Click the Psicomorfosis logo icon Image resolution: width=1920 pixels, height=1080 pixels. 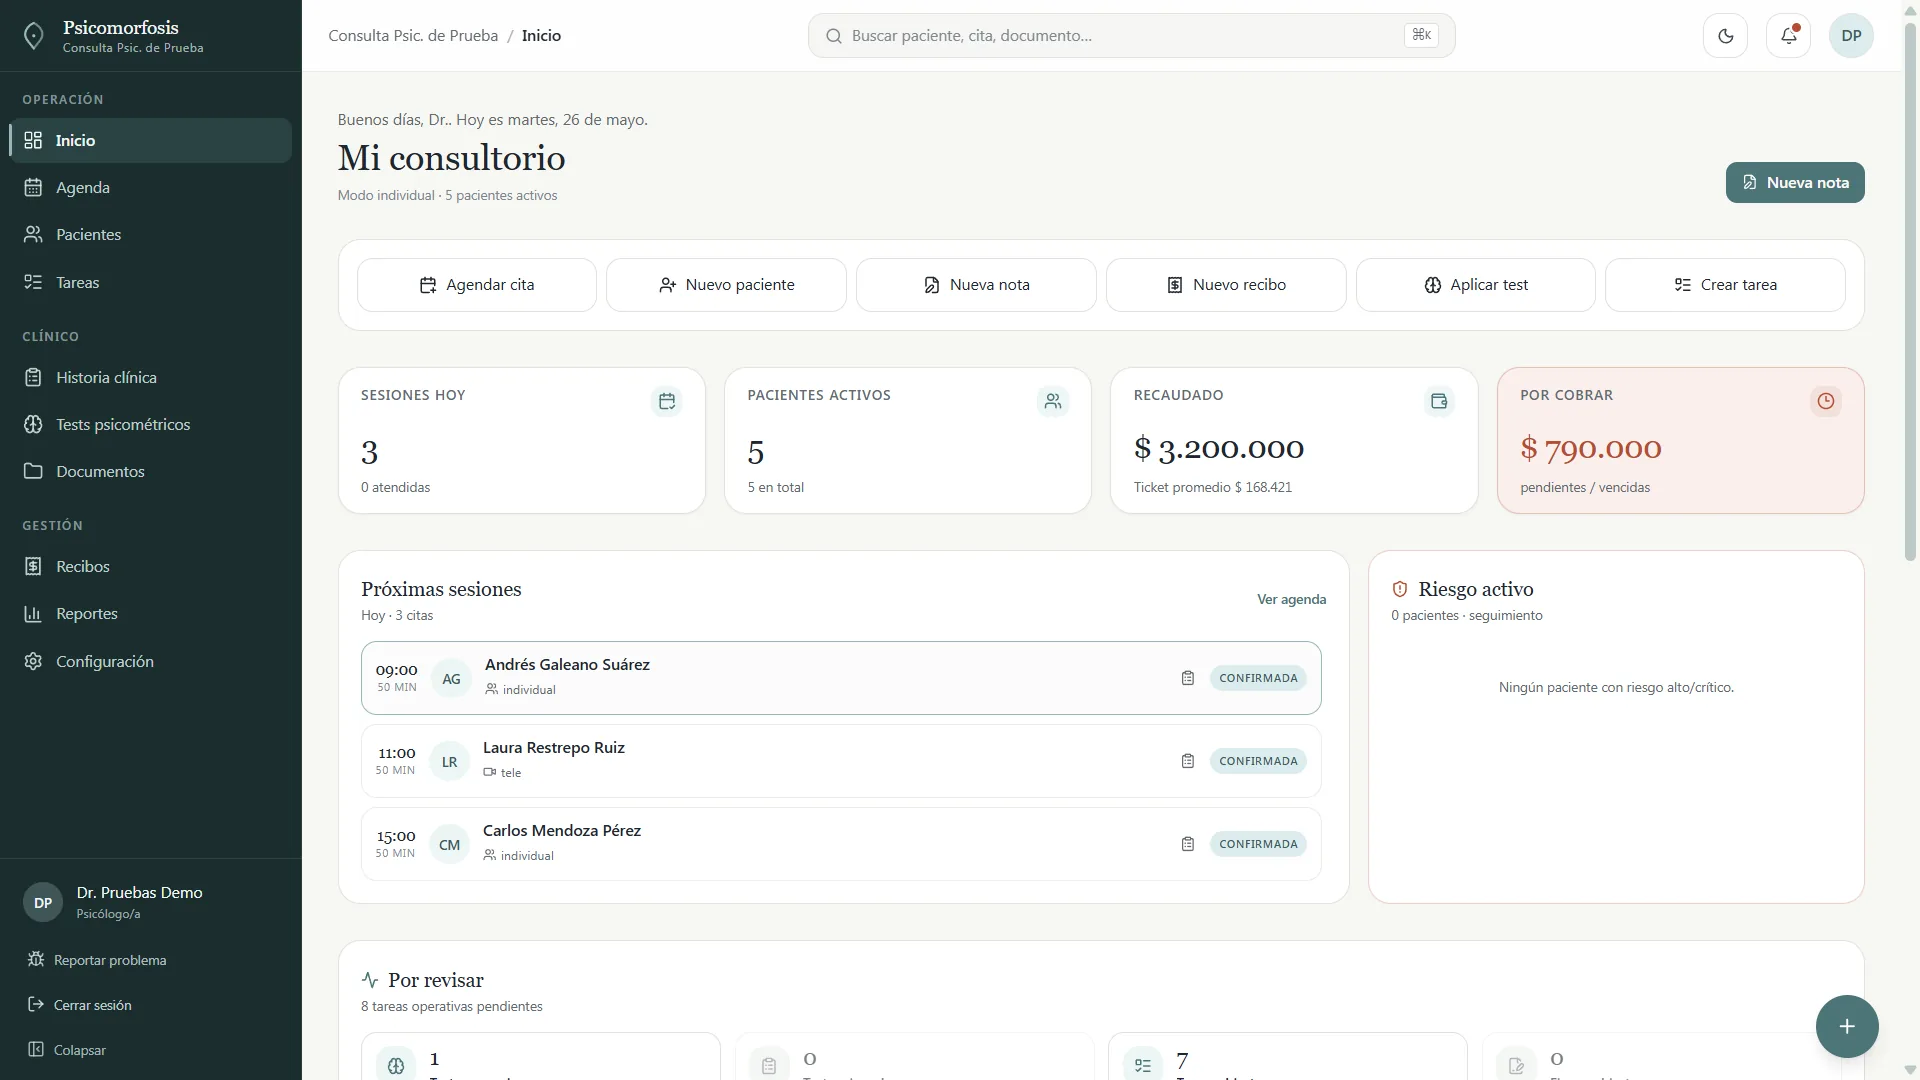point(33,36)
